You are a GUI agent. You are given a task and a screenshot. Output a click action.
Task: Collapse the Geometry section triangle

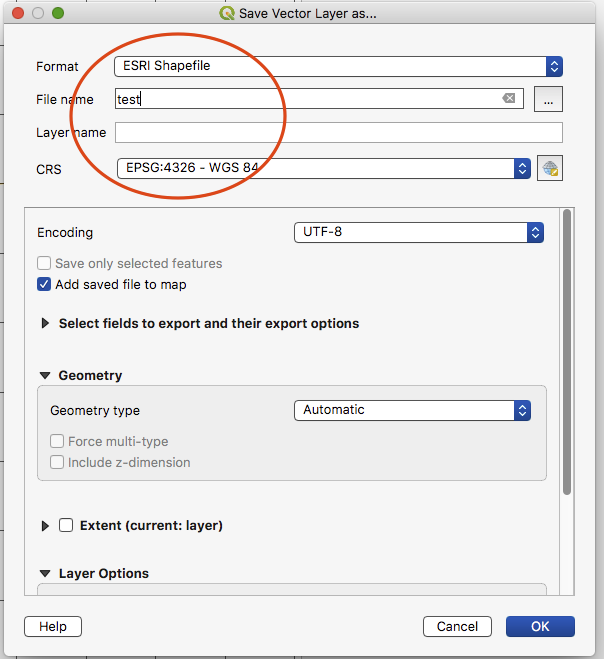(x=45, y=375)
